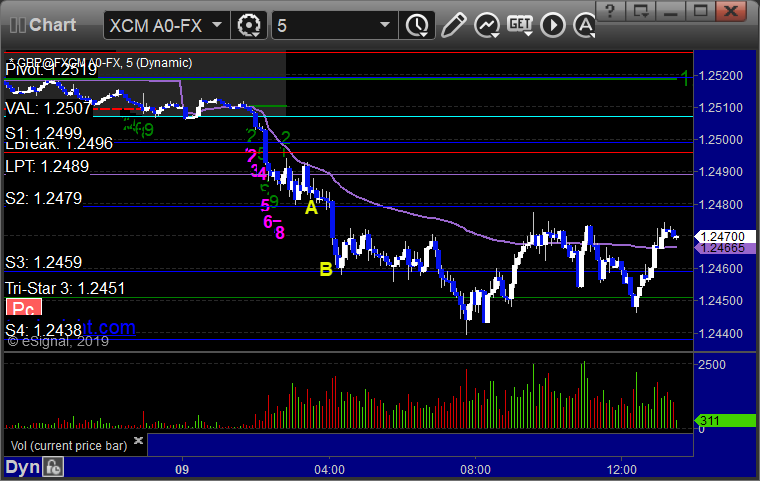Open the studies line-chart icon
This screenshot has width=760, height=481.
coord(487,25)
